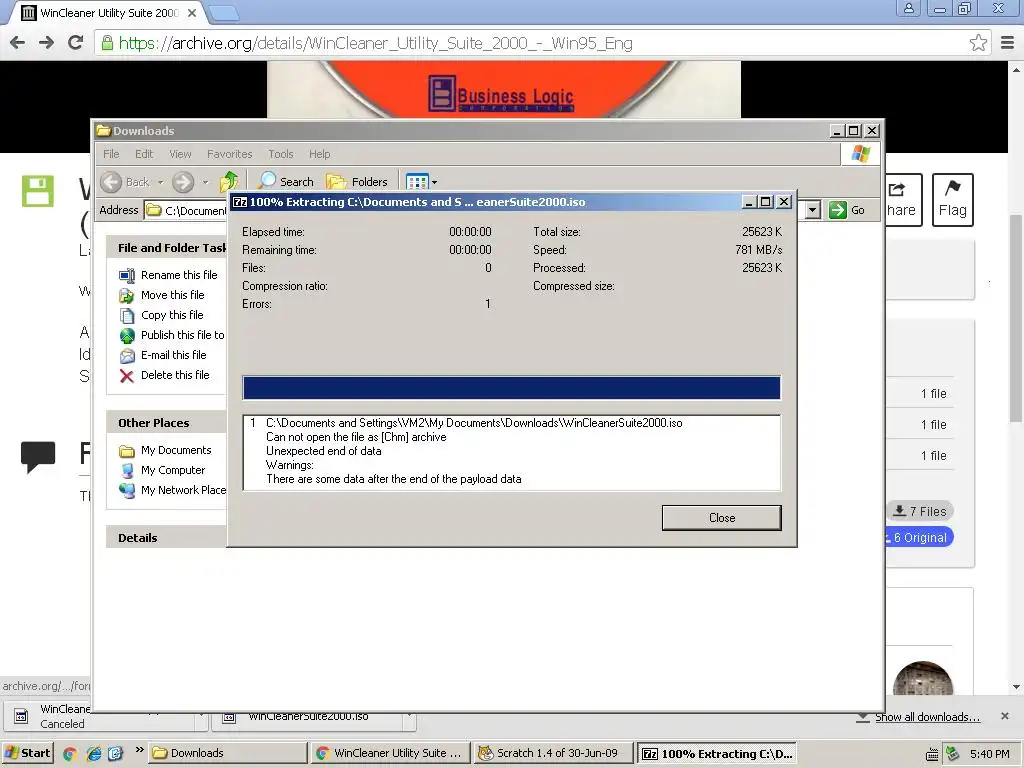1024x768 pixels.
Task: Open the View menu in Downloads window
Action: (180, 154)
